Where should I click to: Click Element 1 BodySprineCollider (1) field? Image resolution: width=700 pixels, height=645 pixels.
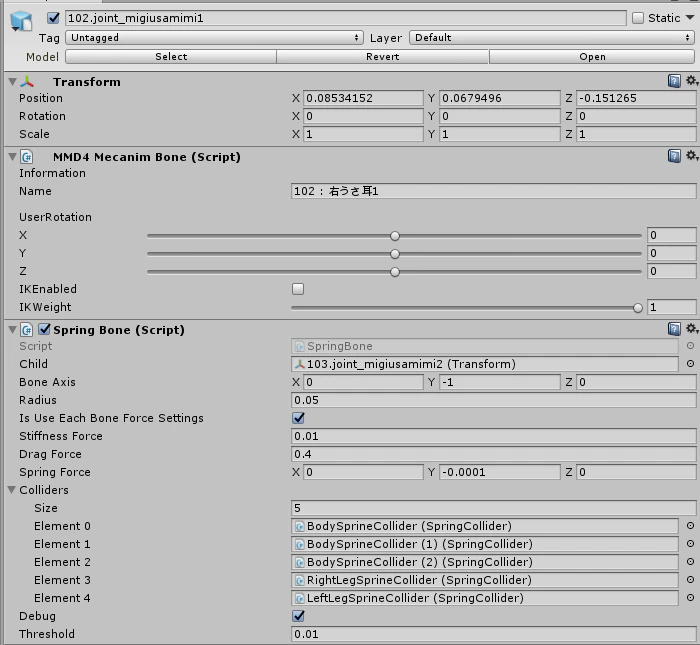pos(485,544)
